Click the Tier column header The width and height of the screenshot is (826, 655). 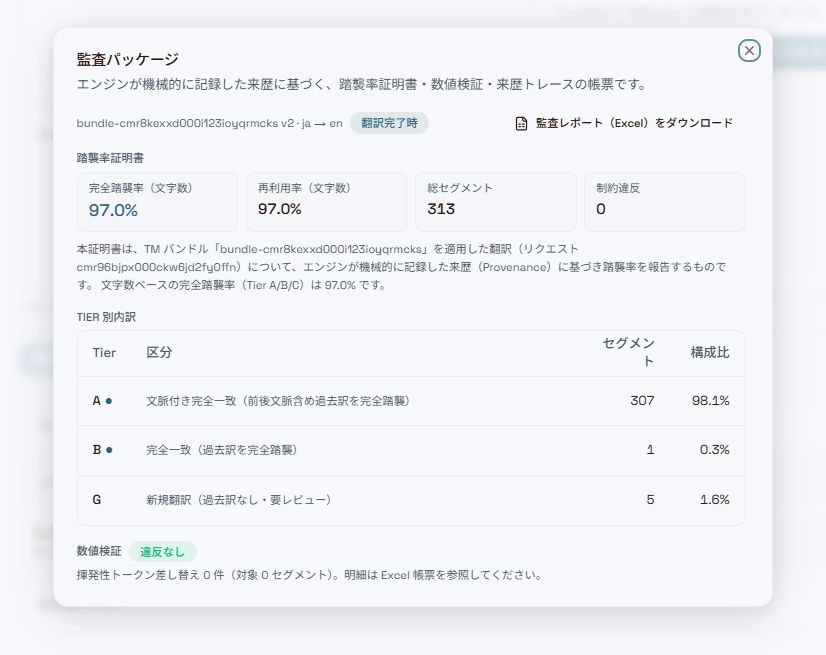point(104,353)
